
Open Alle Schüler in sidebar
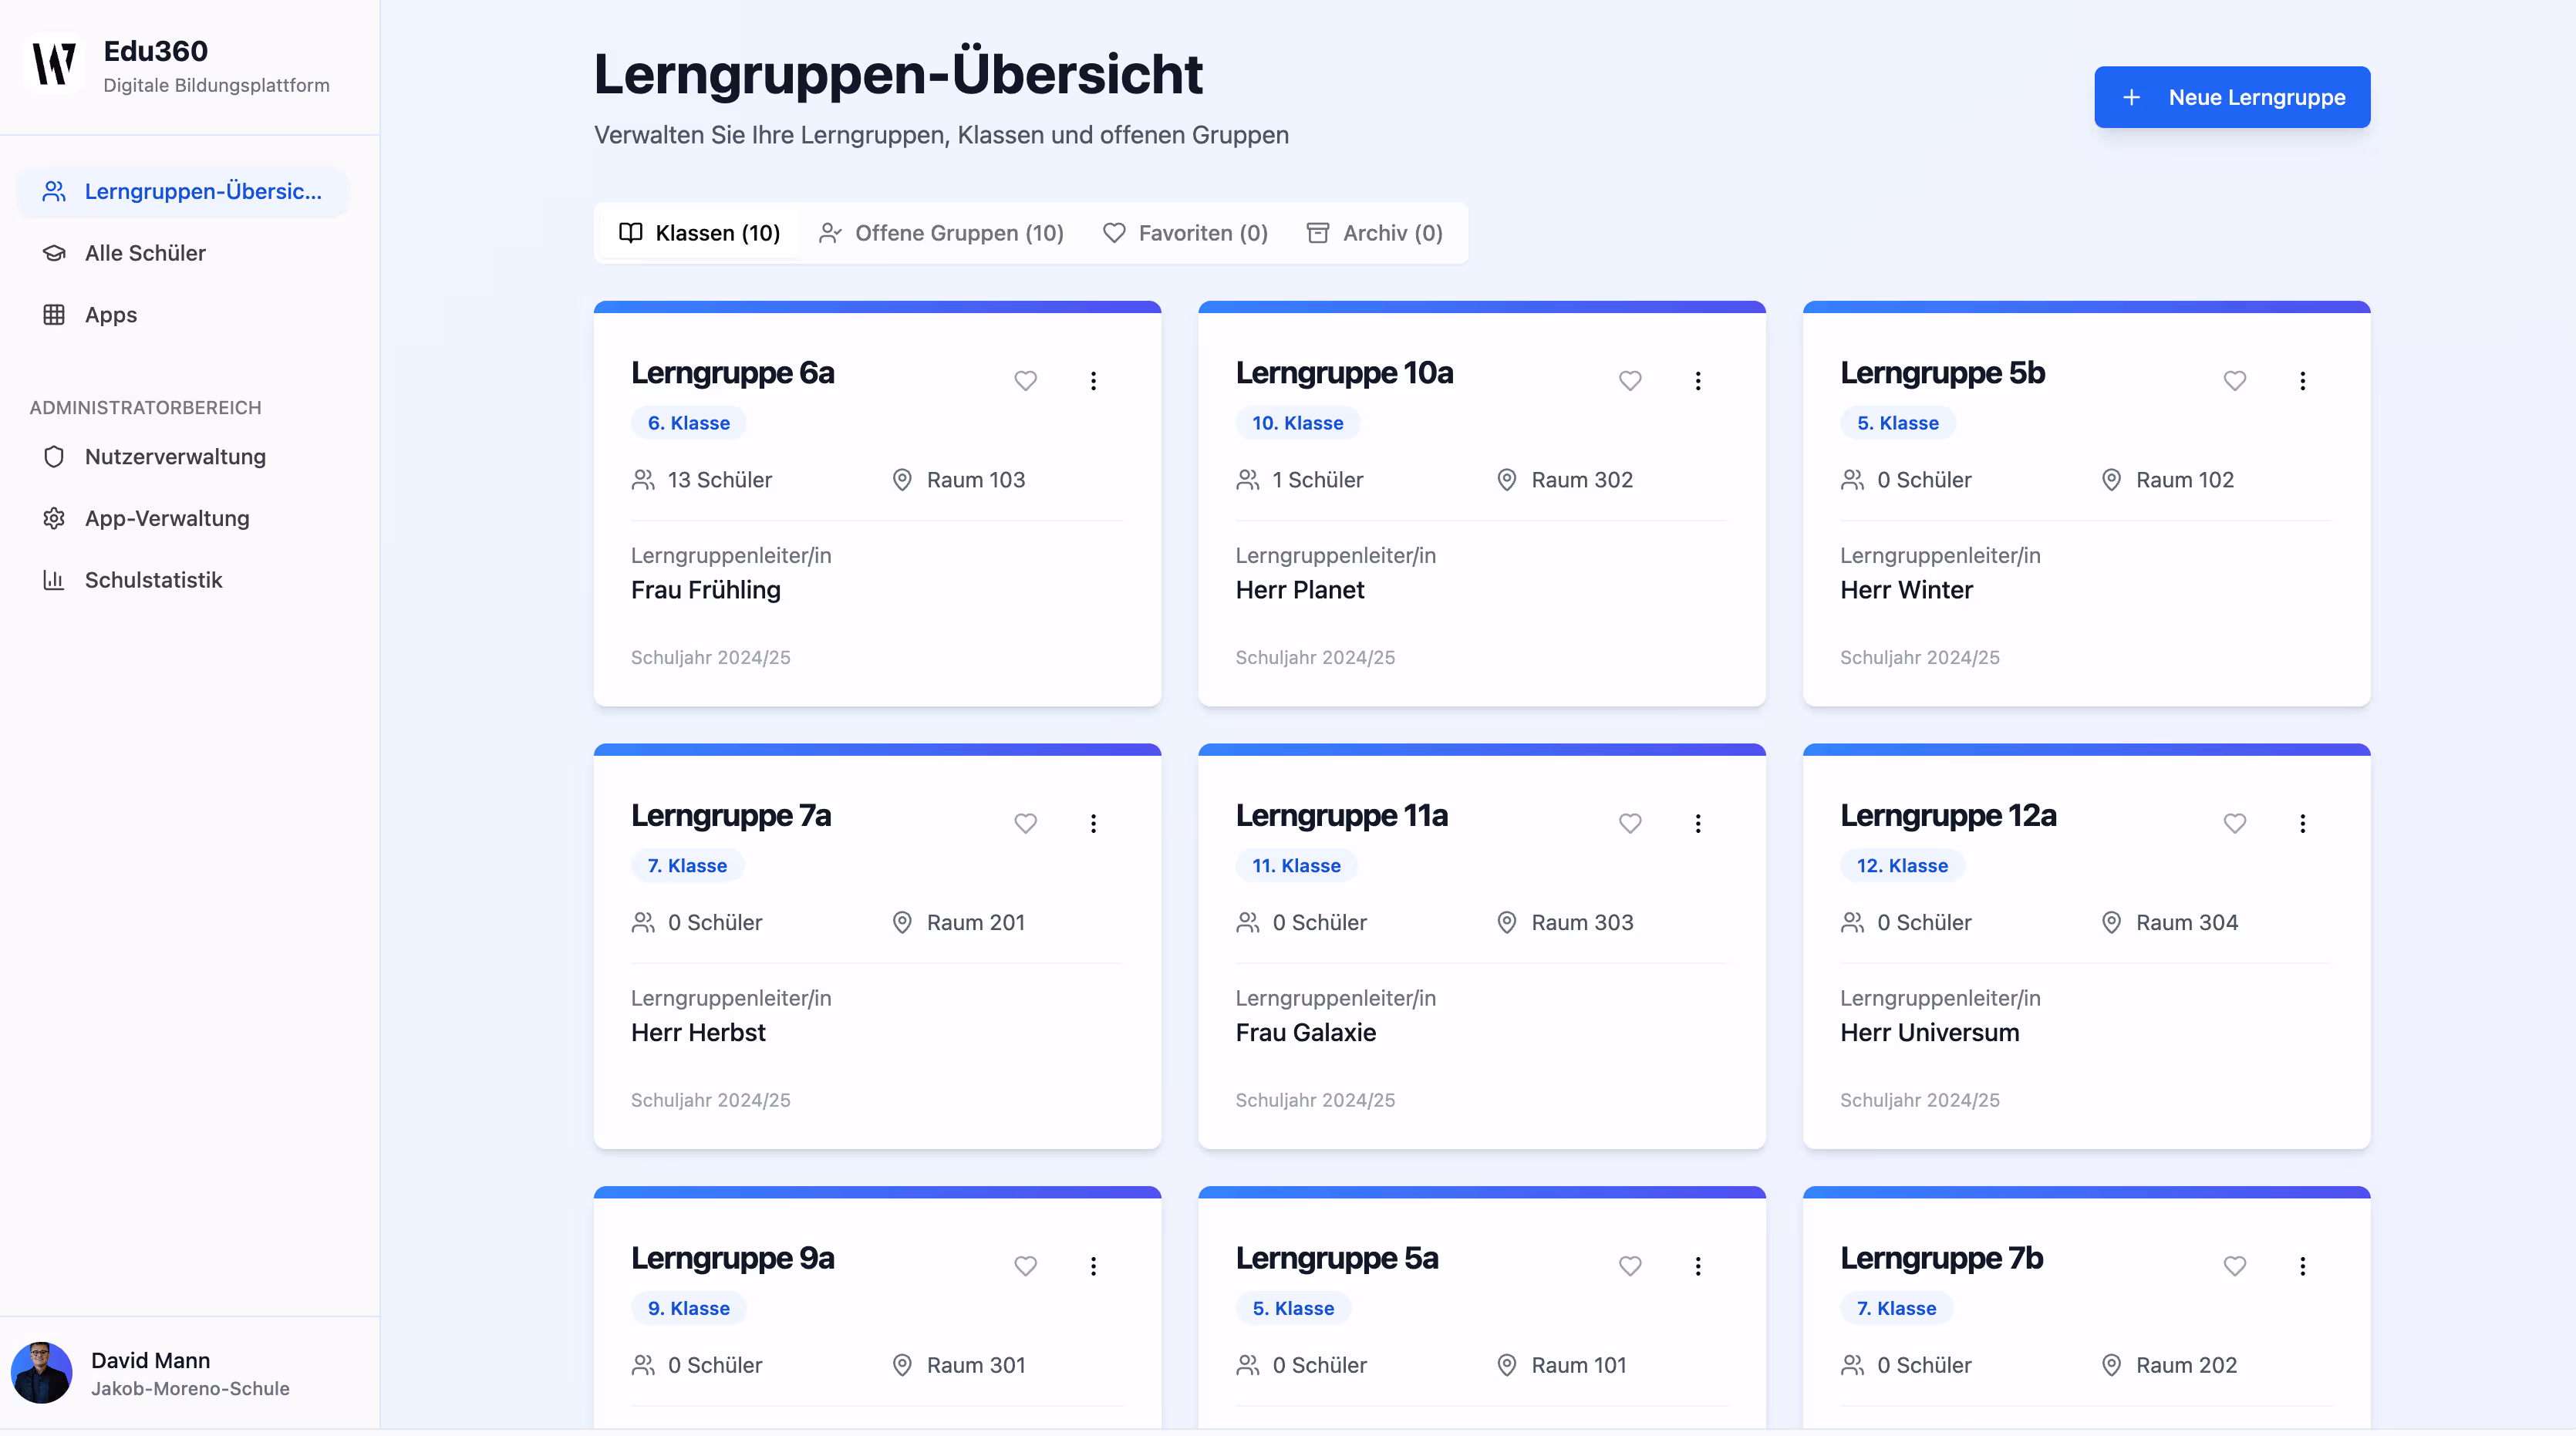[x=145, y=253]
